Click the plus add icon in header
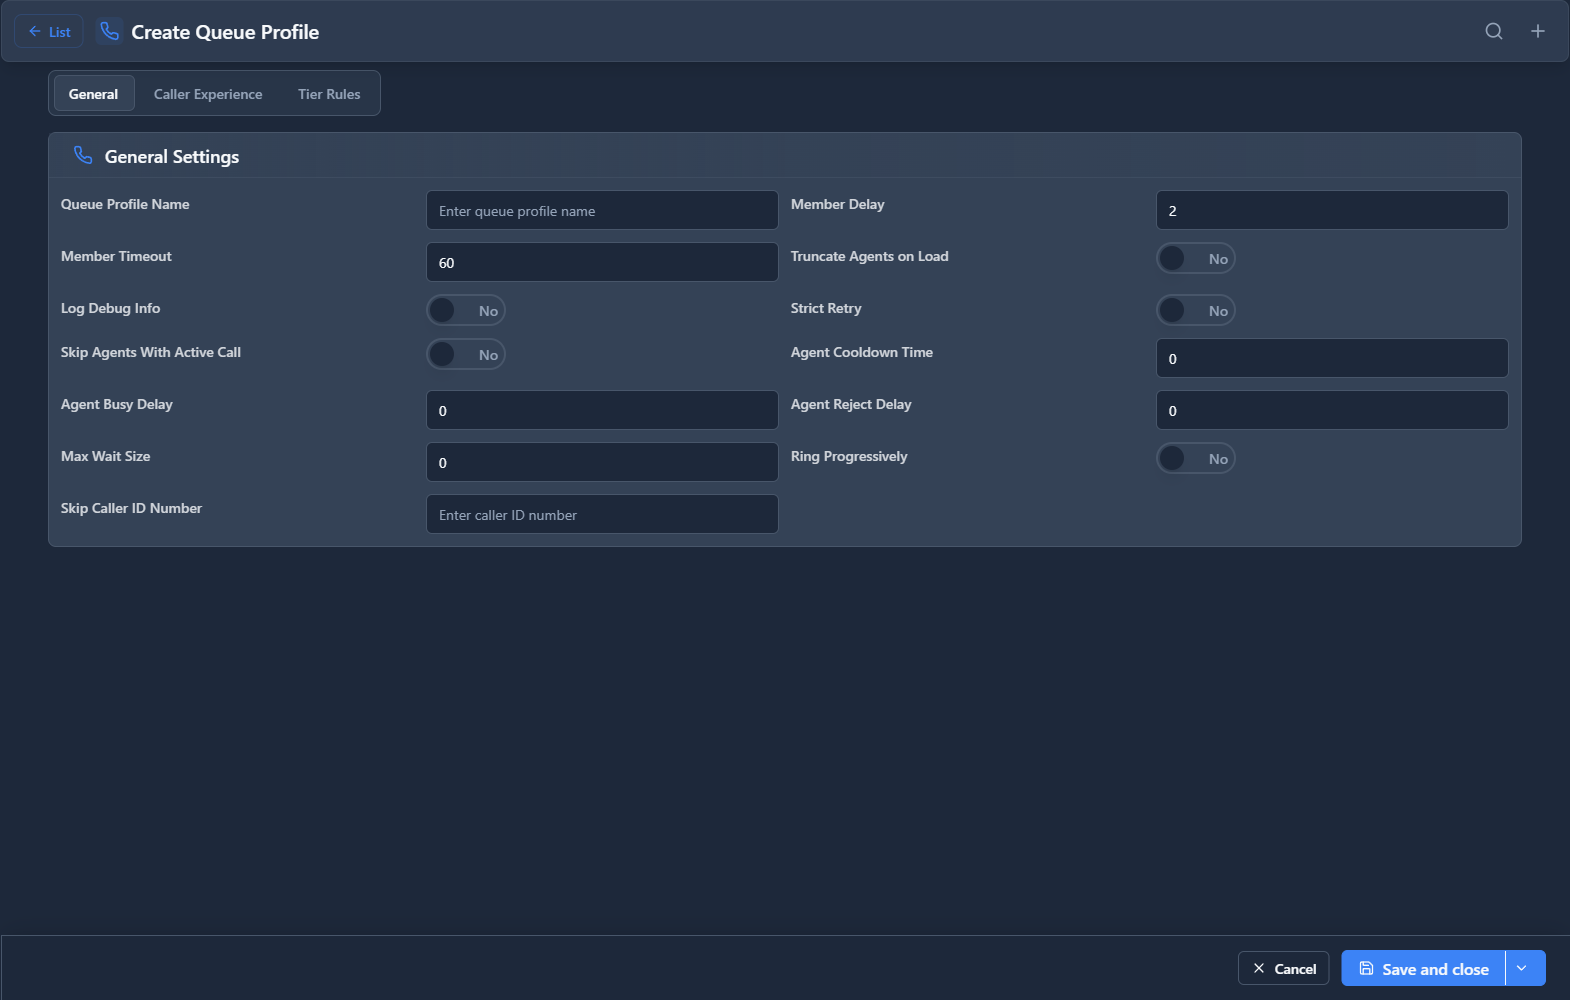The image size is (1570, 1000). click(x=1537, y=31)
